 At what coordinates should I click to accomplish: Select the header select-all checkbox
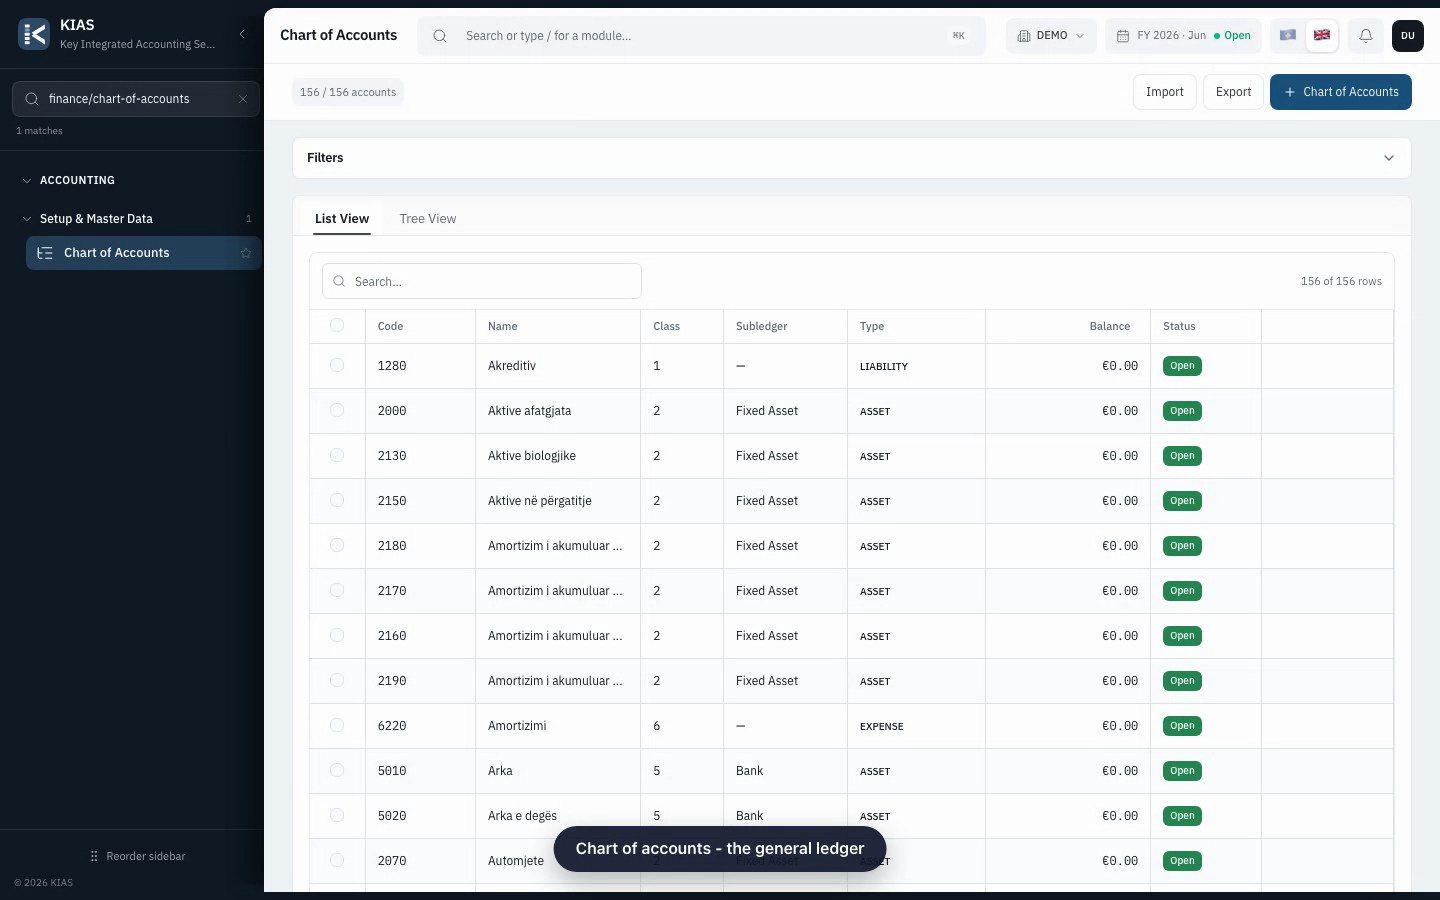337,325
